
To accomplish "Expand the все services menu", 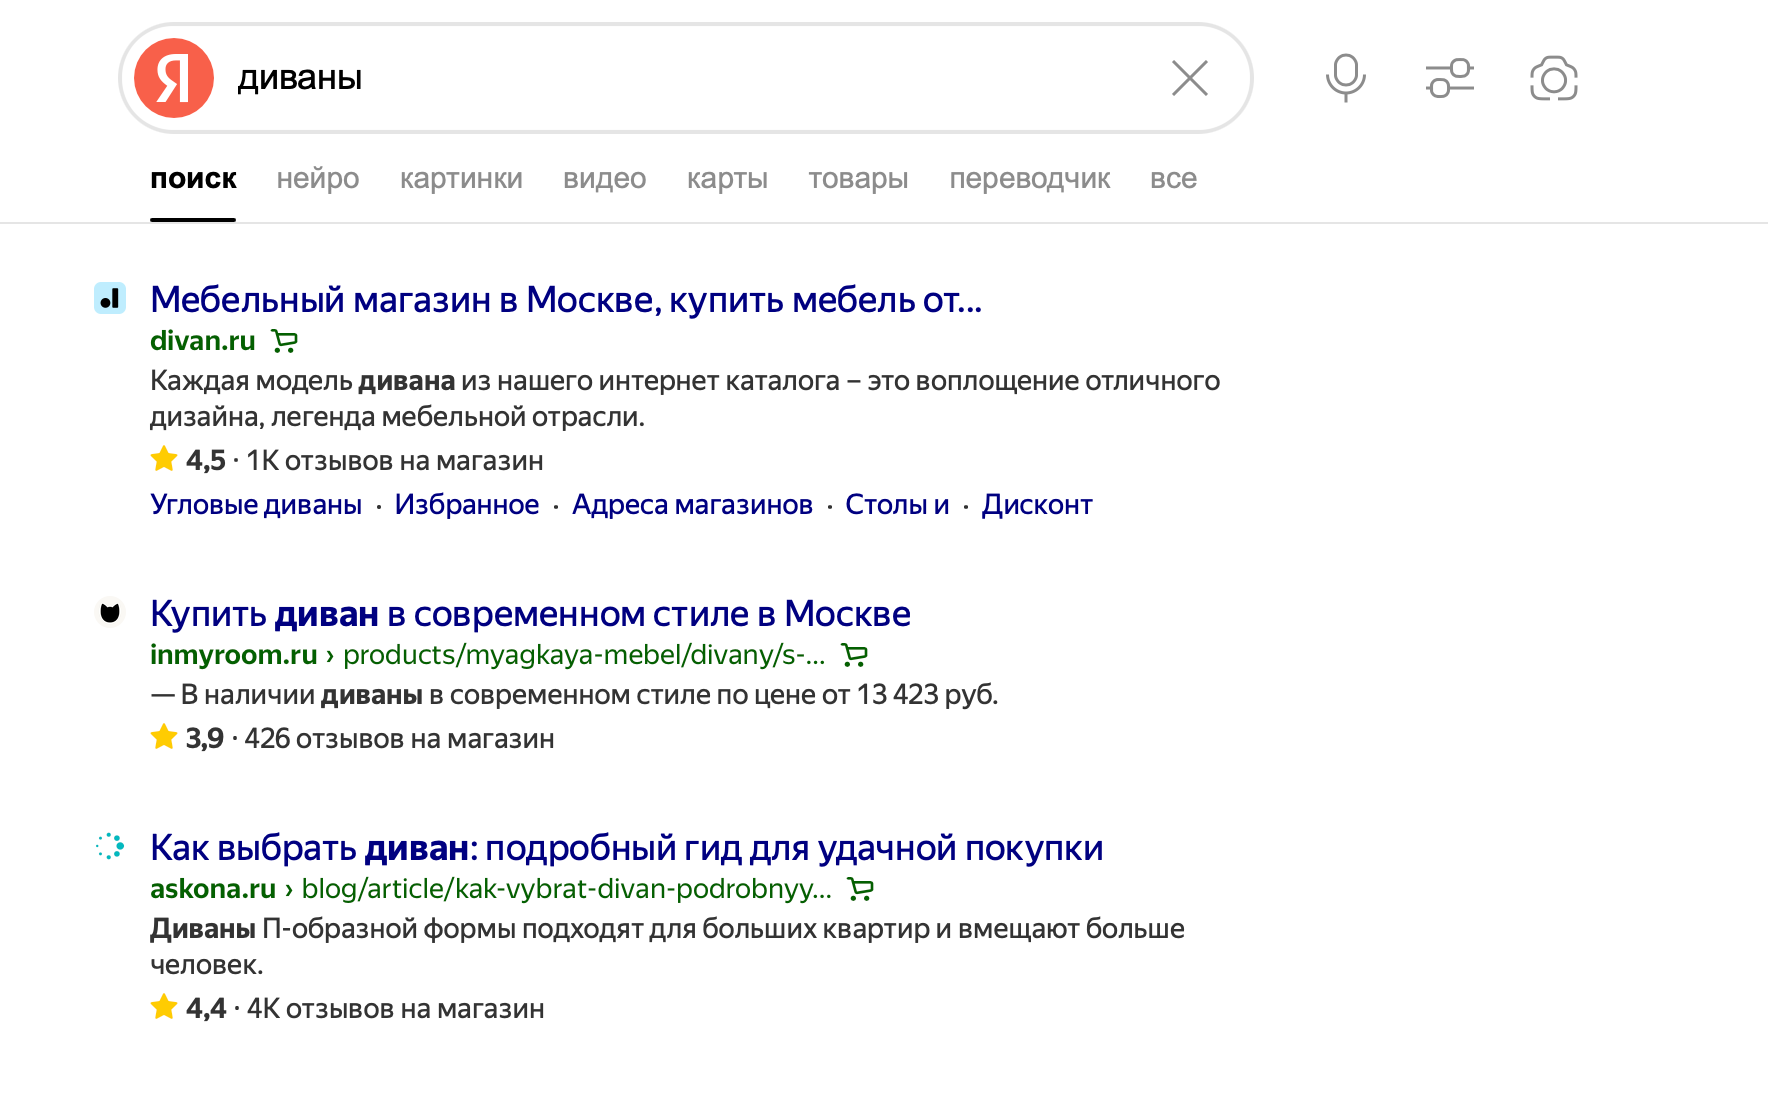I will 1173,179.
